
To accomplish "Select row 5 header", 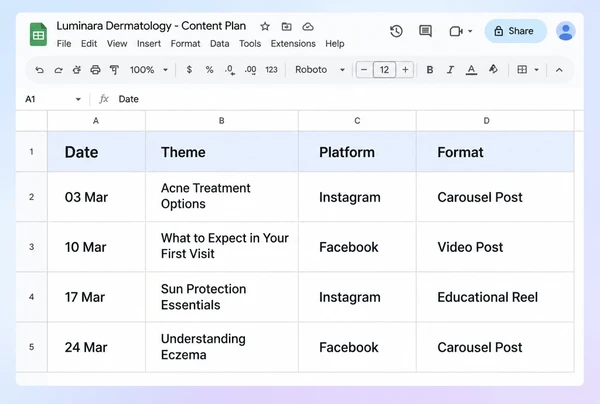I will (x=31, y=347).
